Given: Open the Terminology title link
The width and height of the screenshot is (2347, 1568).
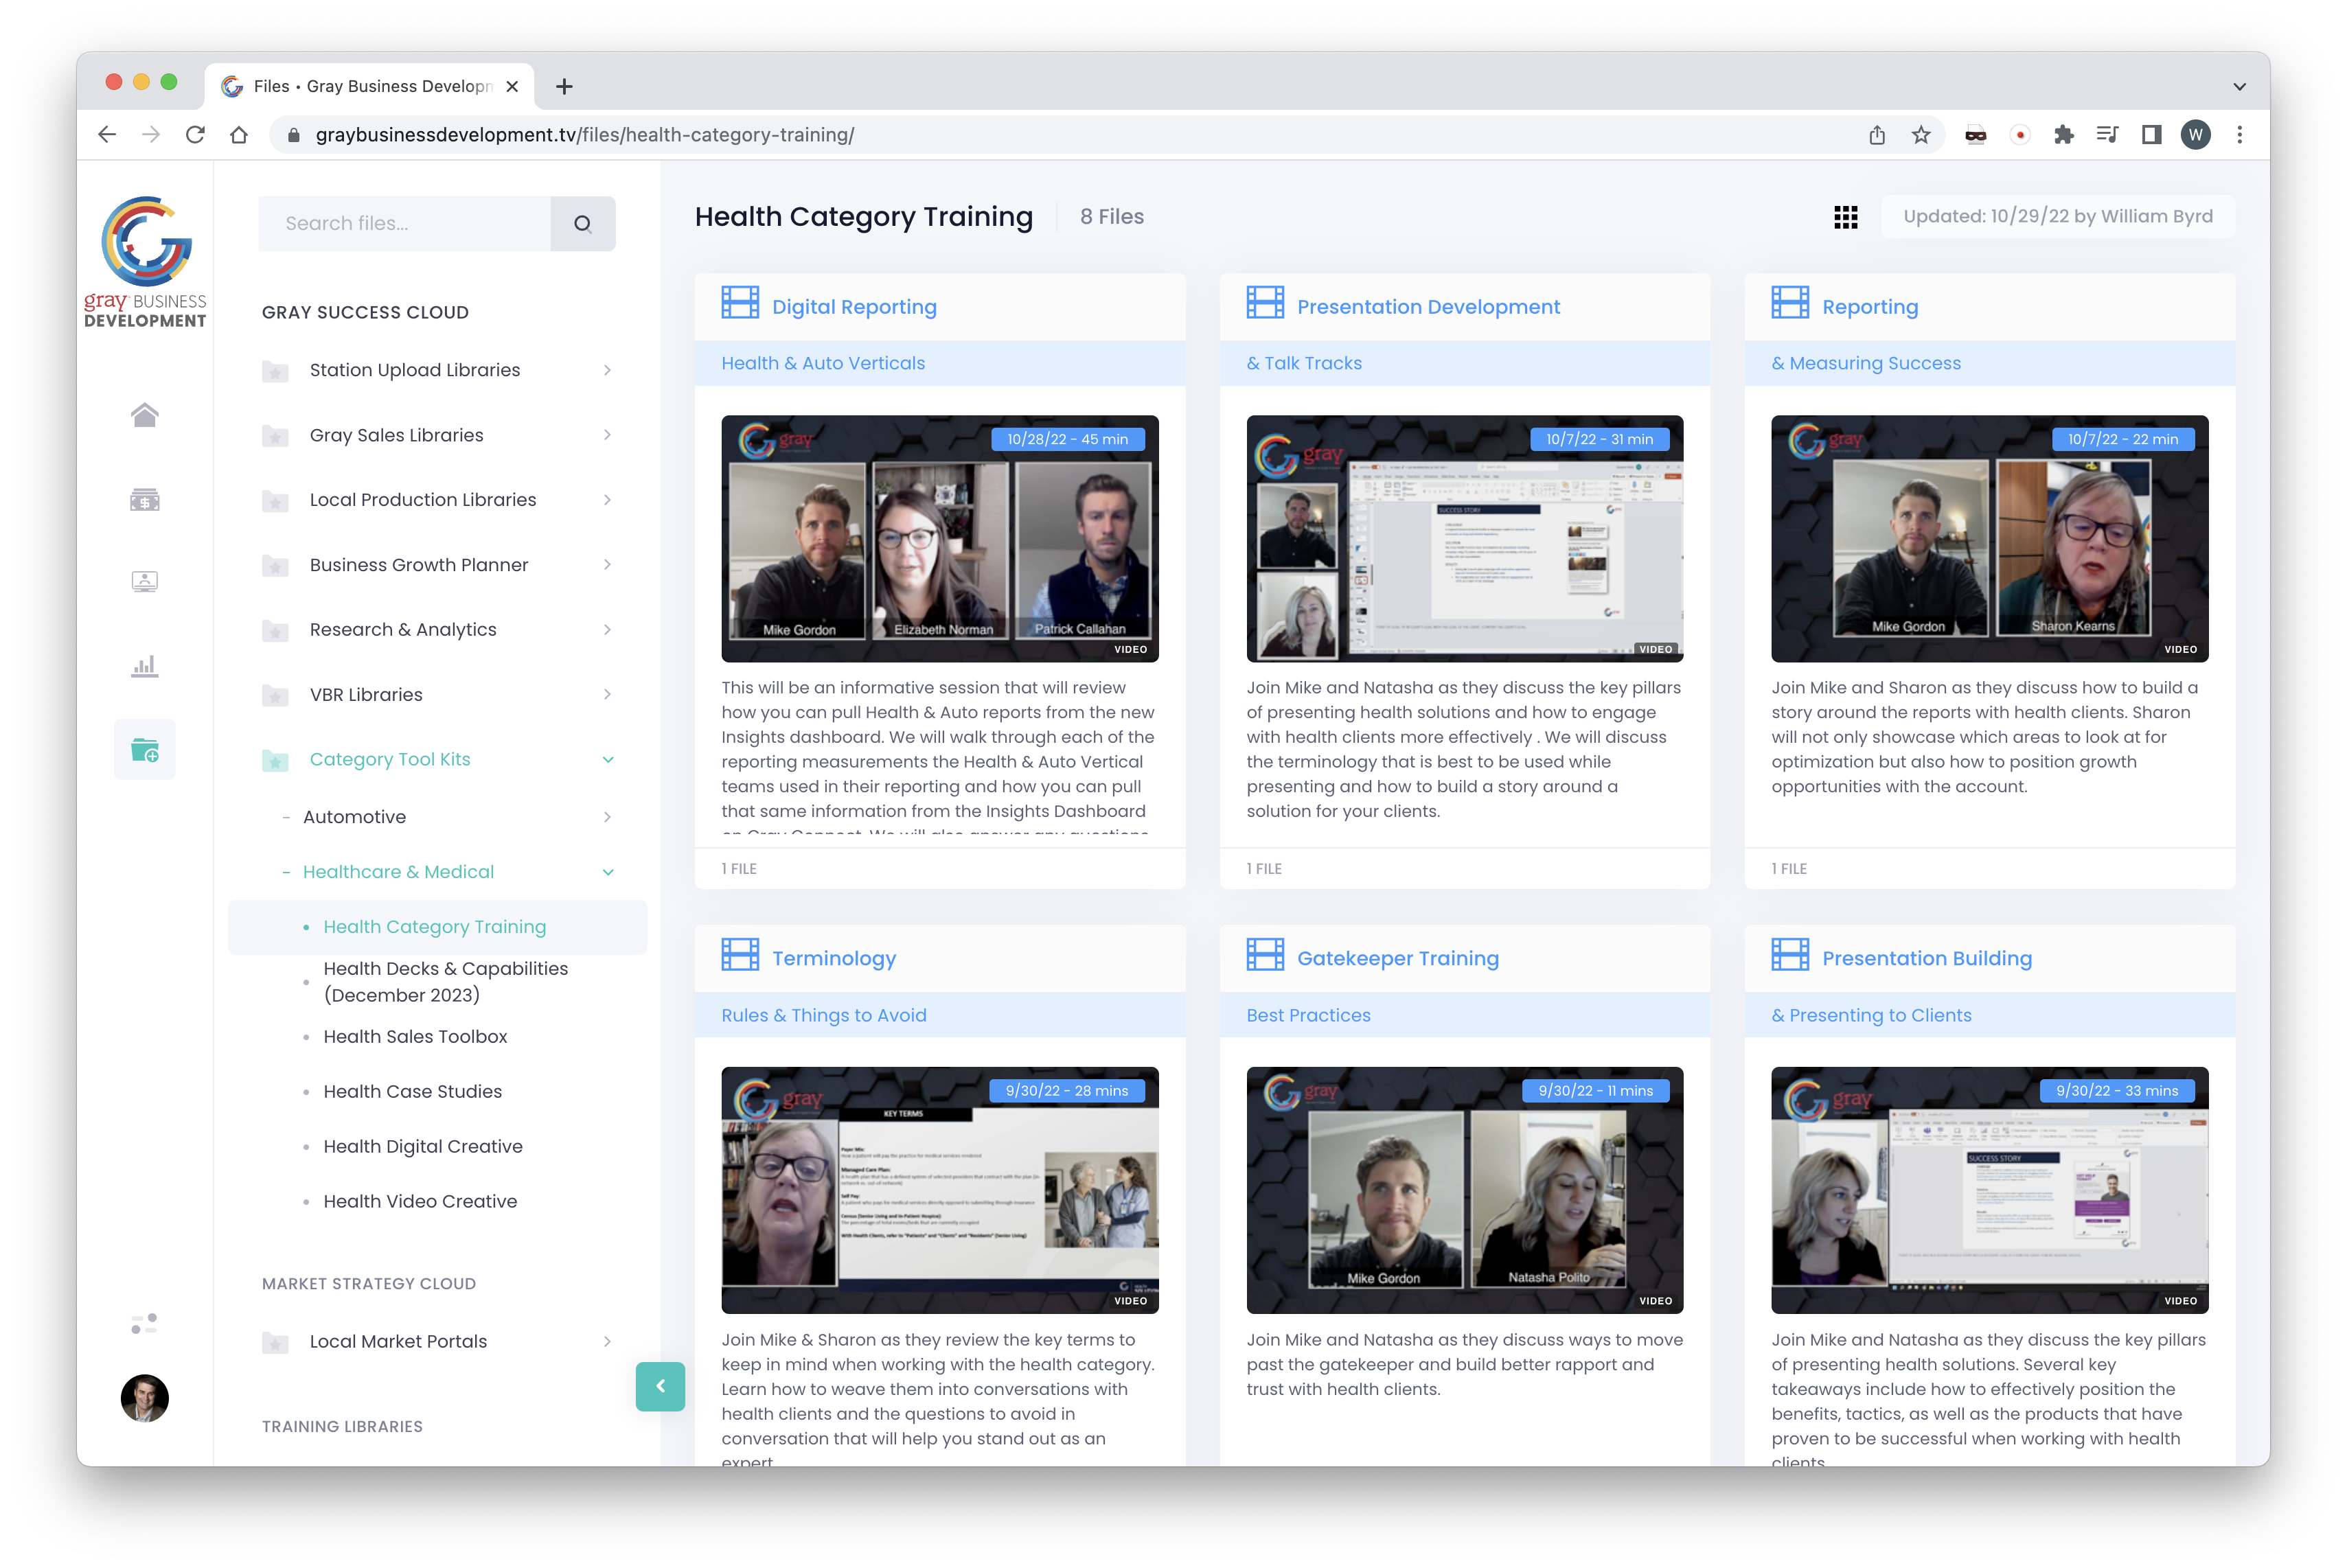Looking at the screenshot, I should [834, 959].
